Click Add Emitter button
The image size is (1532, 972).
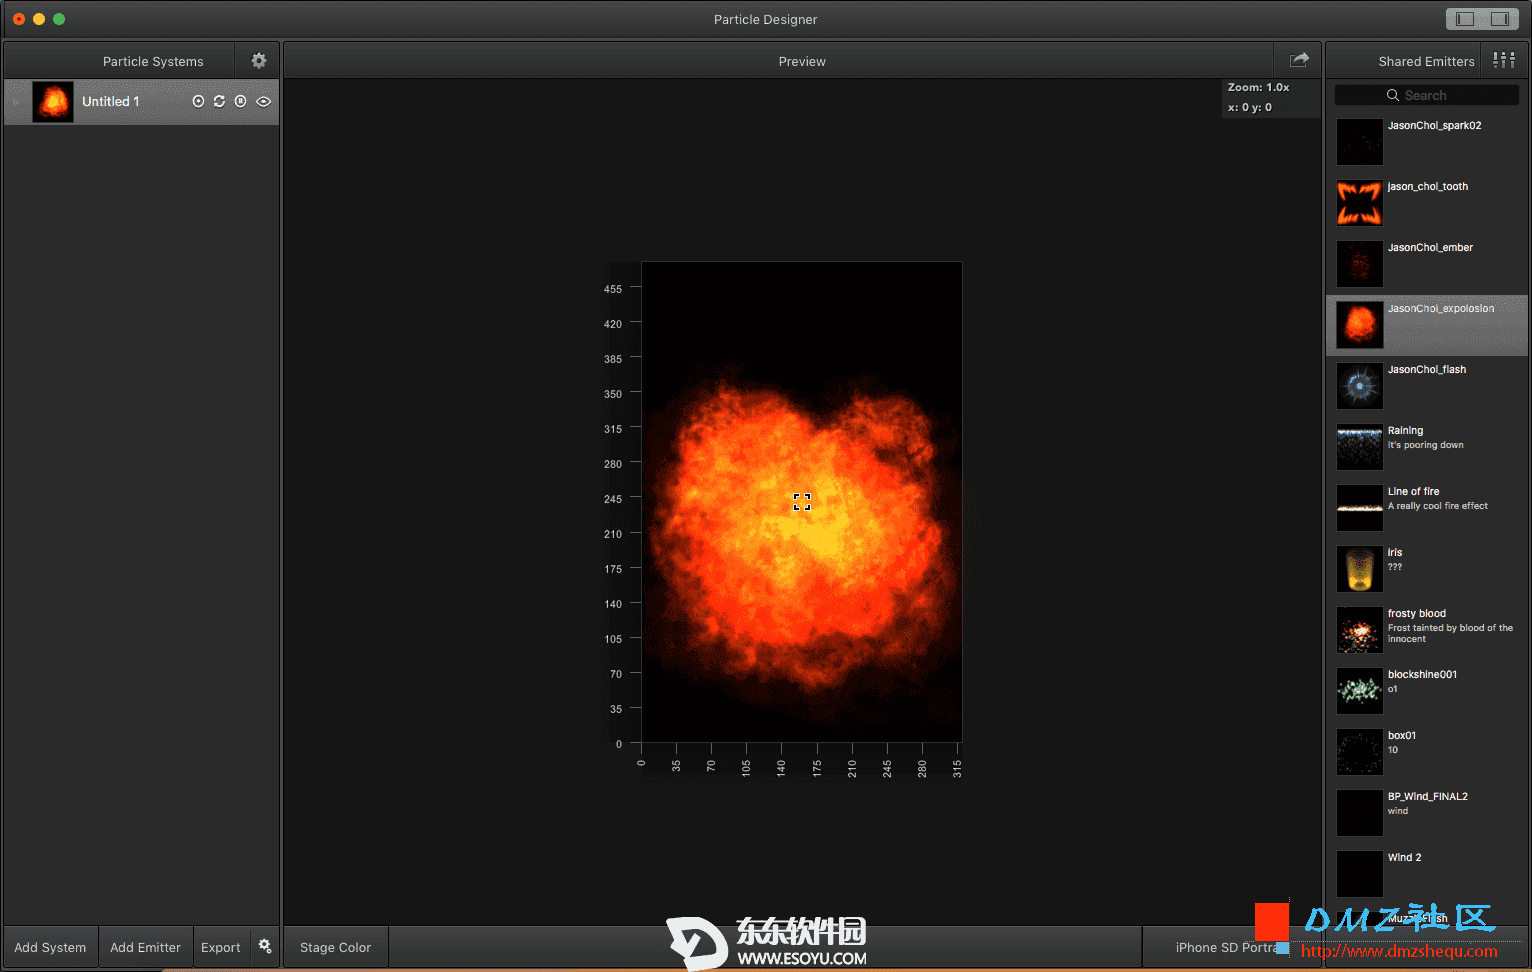click(145, 947)
